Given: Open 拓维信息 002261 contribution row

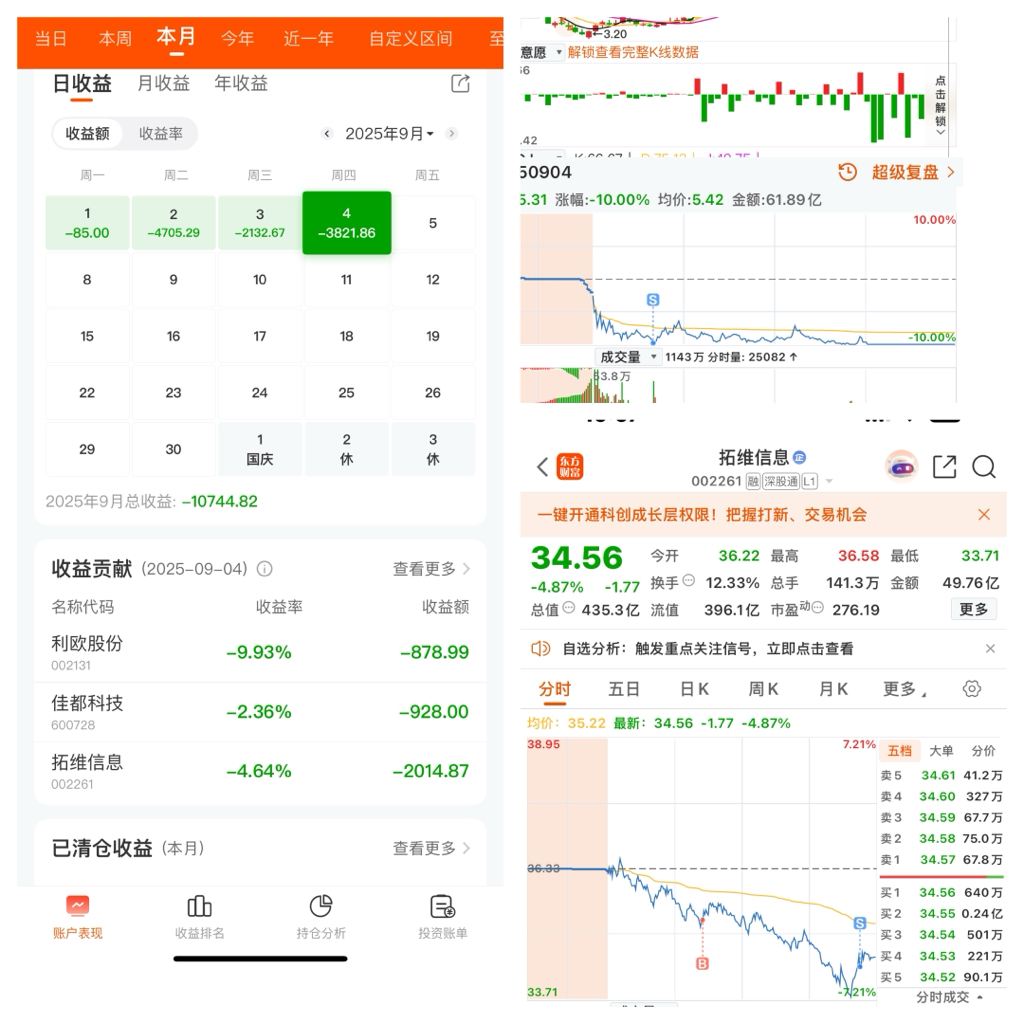Looking at the screenshot, I should pyautogui.click(x=260, y=771).
